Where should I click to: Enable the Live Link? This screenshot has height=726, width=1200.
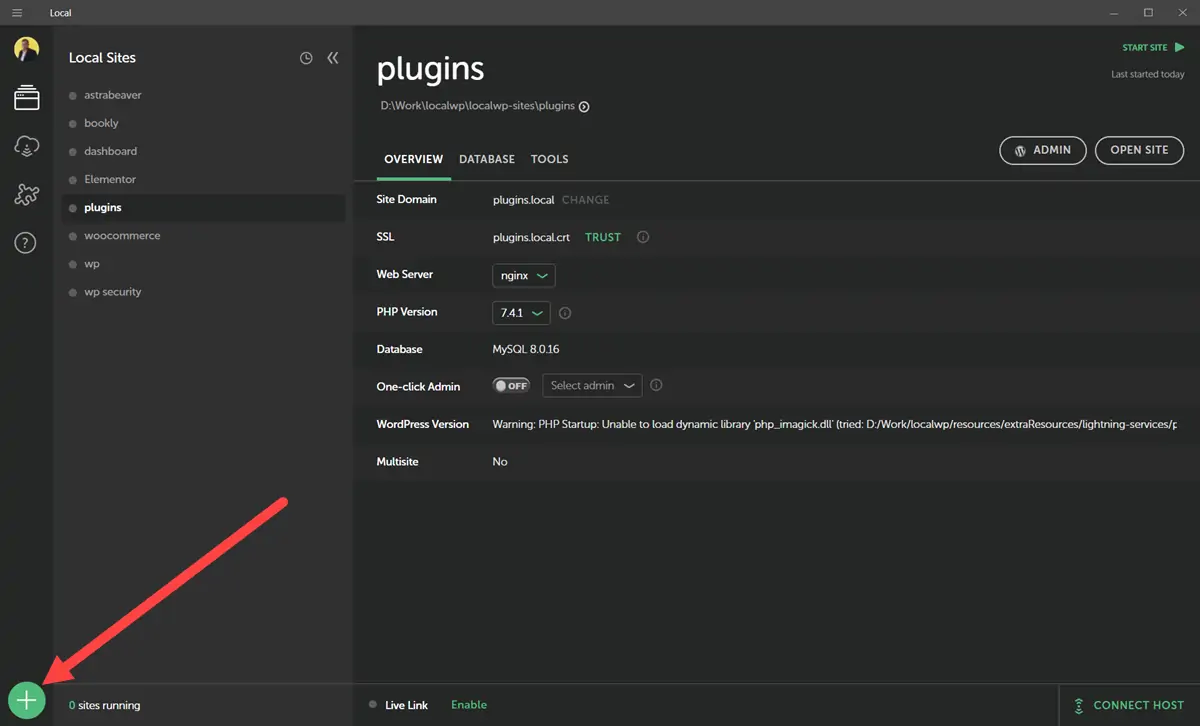[468, 705]
